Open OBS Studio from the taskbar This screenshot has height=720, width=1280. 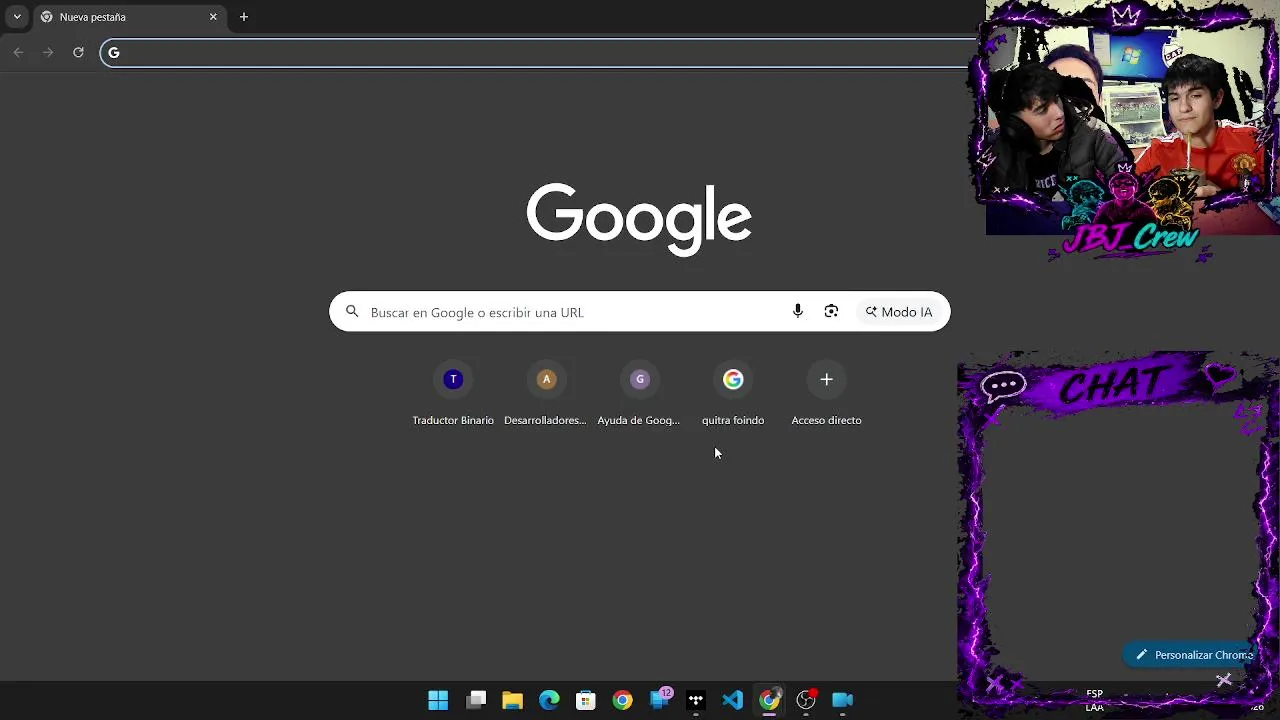pyautogui.click(x=806, y=700)
